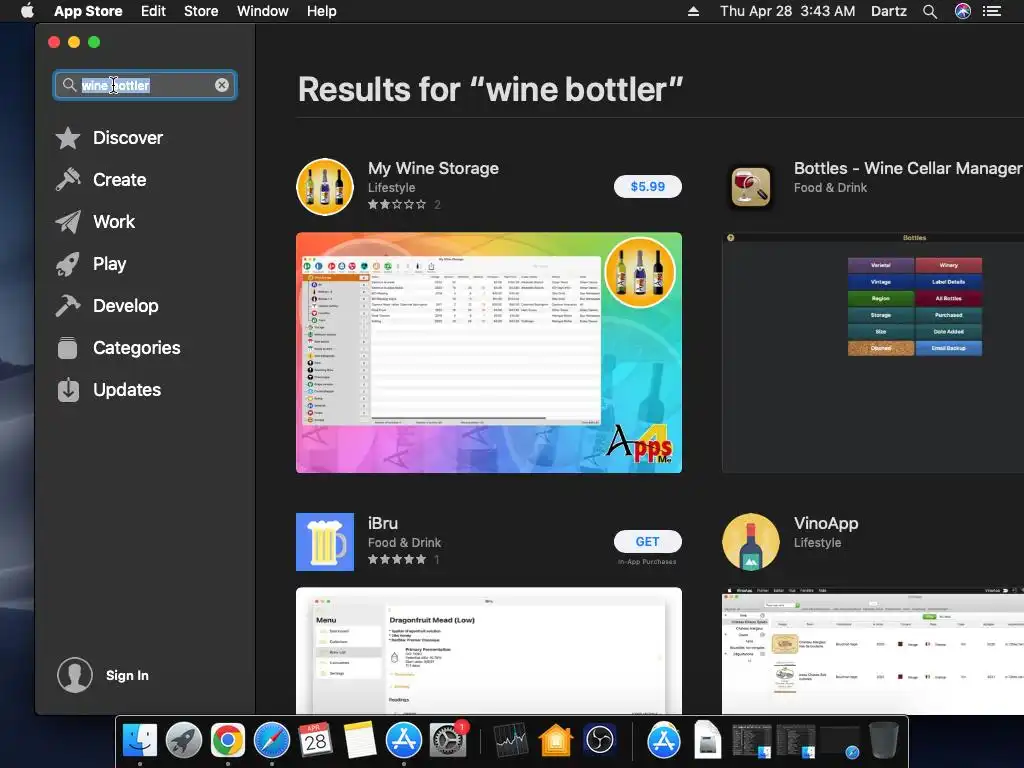Screen dimensions: 1024x768
Task: Open the disk image file in dock
Action: pos(707,741)
